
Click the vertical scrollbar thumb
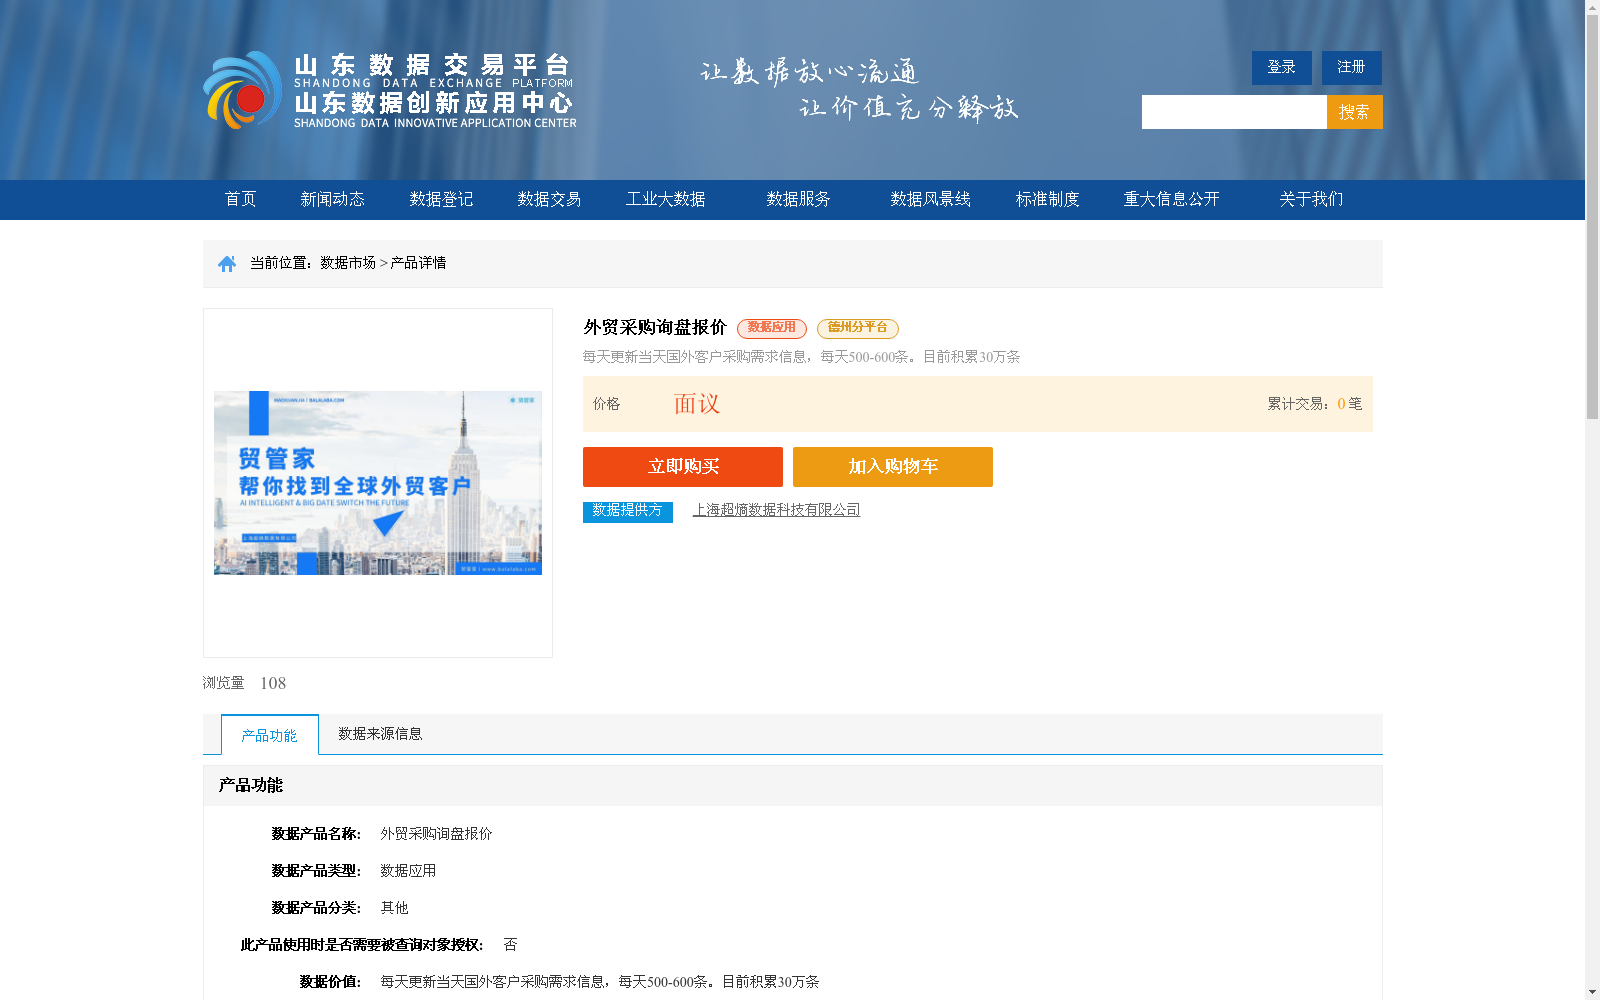1592,217
